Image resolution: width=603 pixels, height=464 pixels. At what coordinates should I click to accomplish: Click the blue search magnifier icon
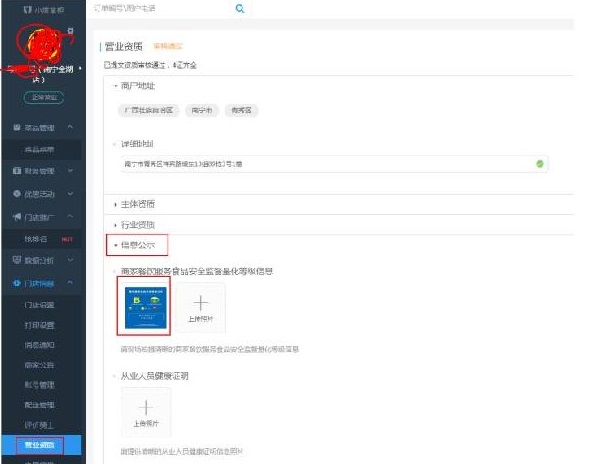coord(240,9)
